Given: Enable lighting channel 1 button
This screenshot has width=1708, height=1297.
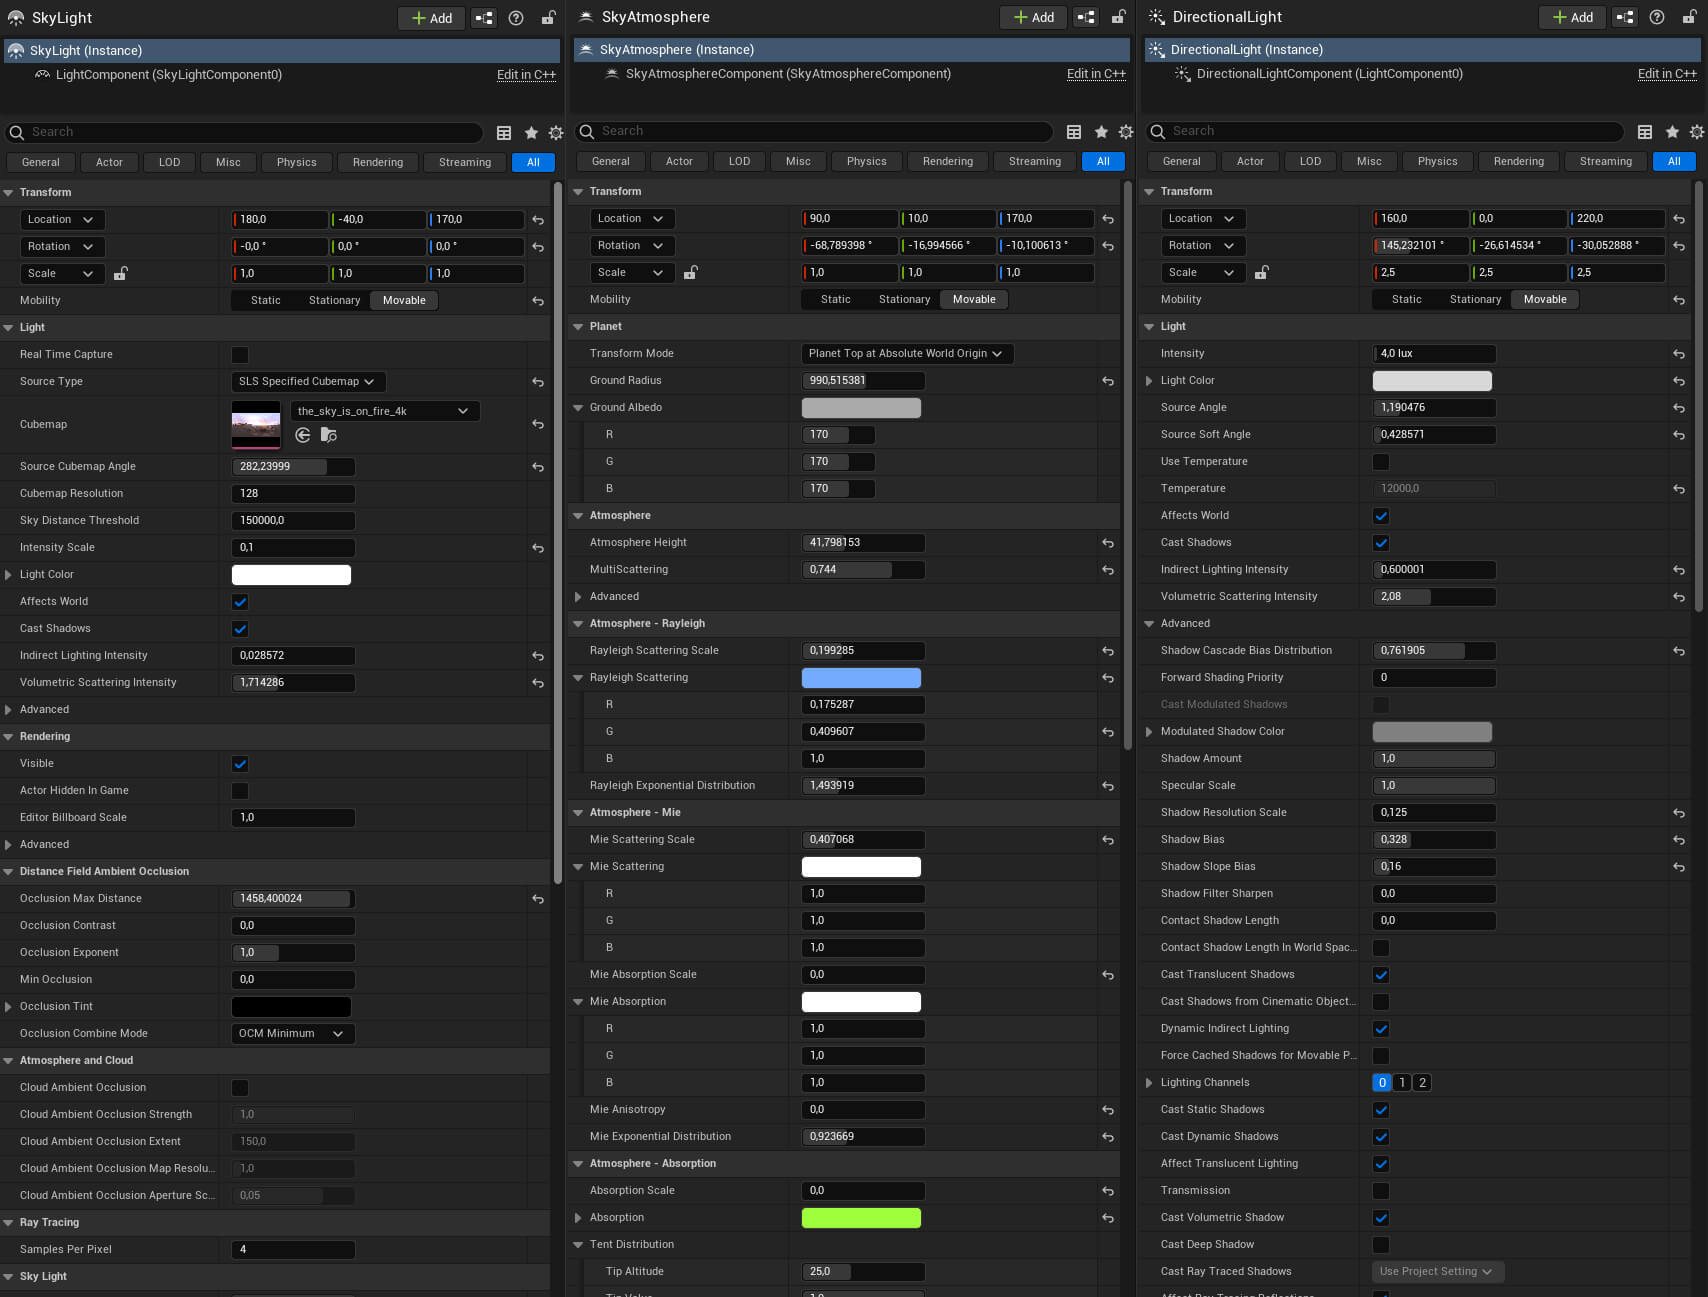Looking at the screenshot, I should click(x=1402, y=1083).
